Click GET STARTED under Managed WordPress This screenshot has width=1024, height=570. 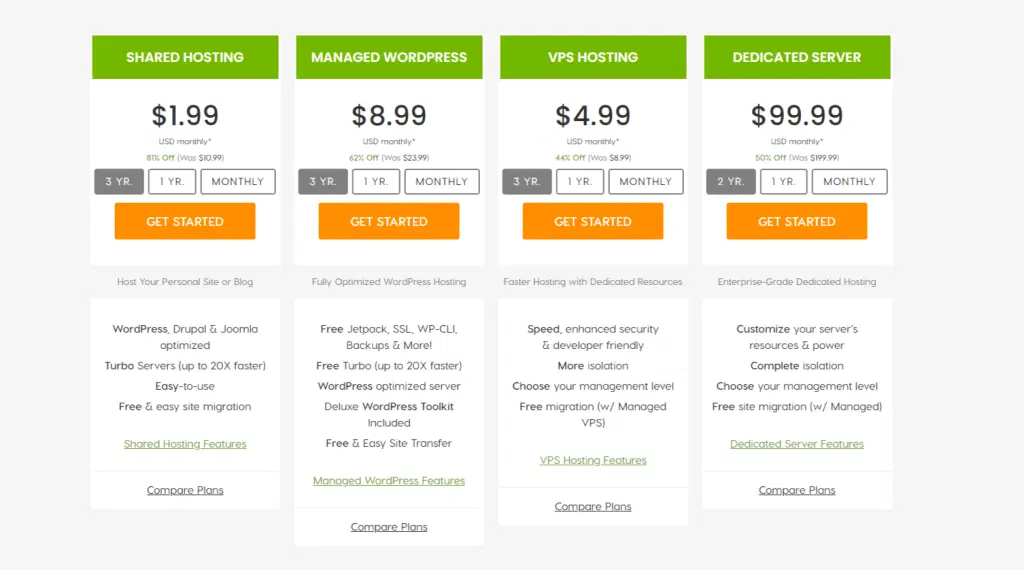[x=389, y=221]
